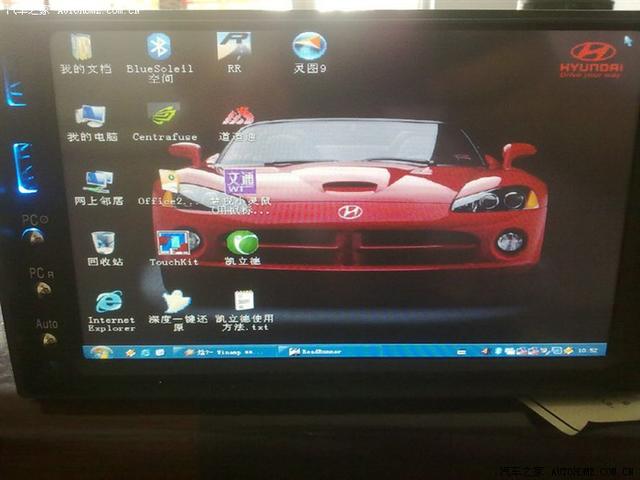Launch the purple 文通 icon
Viewport: 640px width, 480px height.
click(240, 182)
